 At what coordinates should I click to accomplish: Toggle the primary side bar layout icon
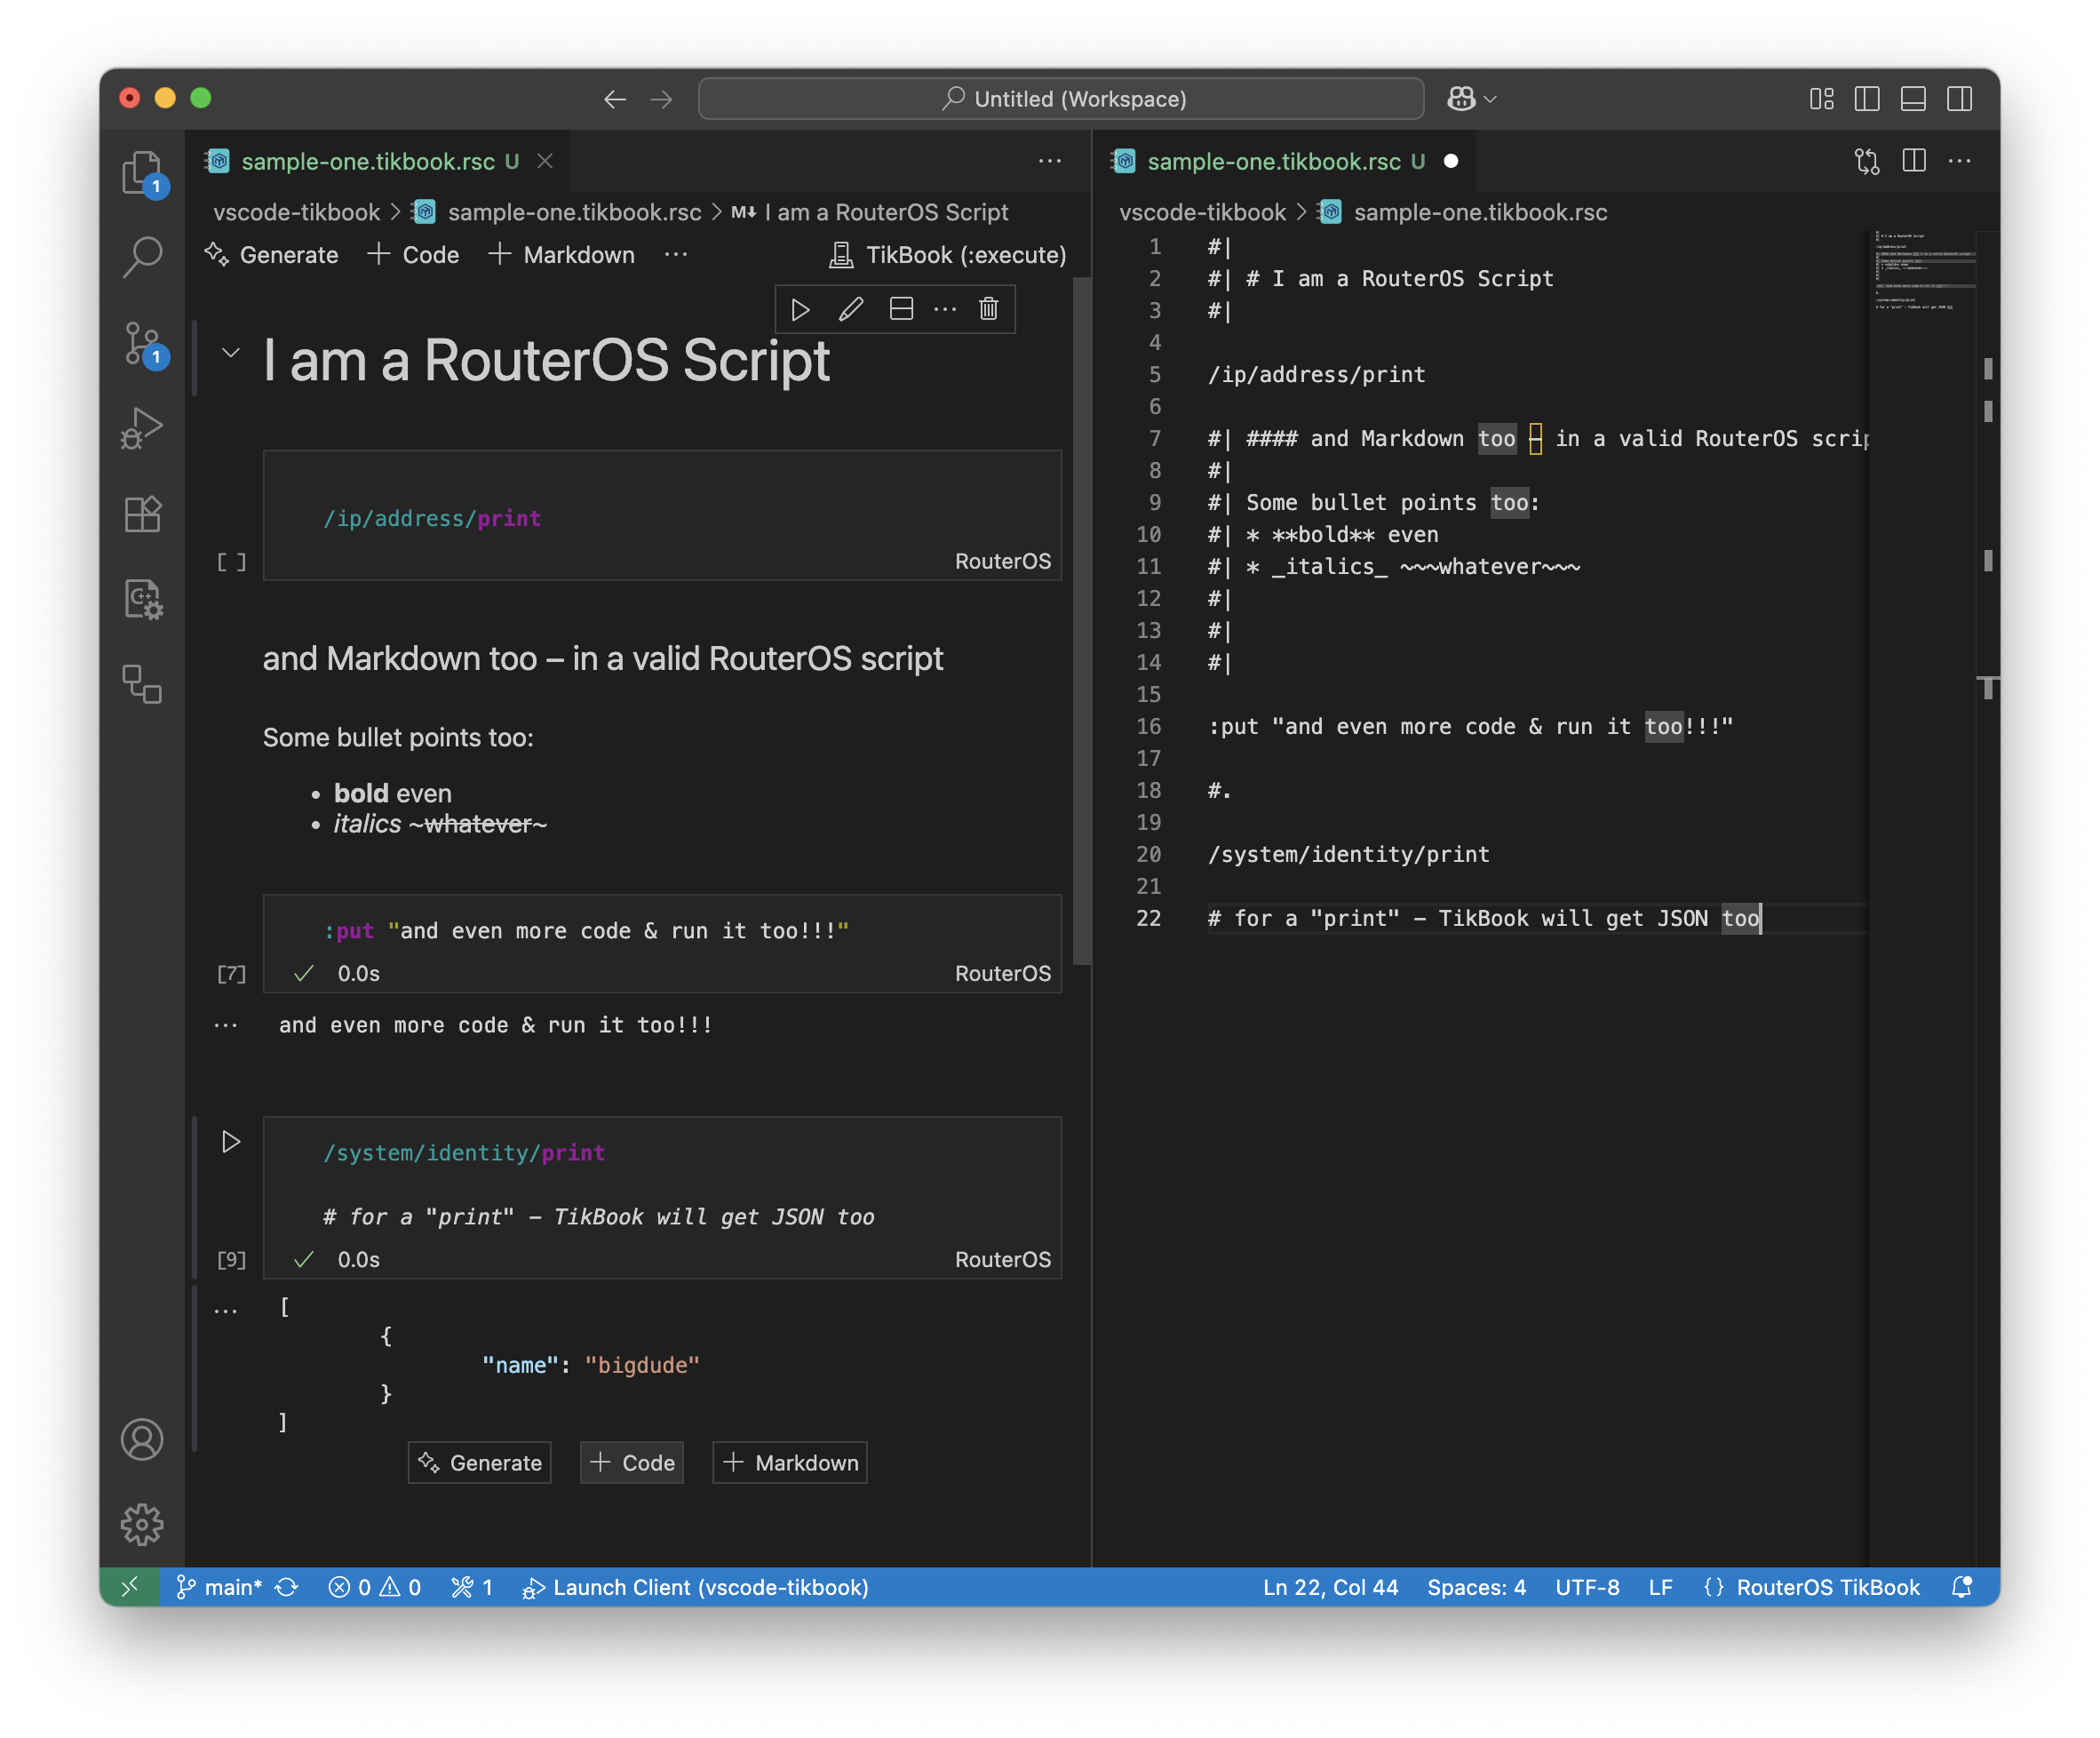pyautogui.click(x=1866, y=99)
